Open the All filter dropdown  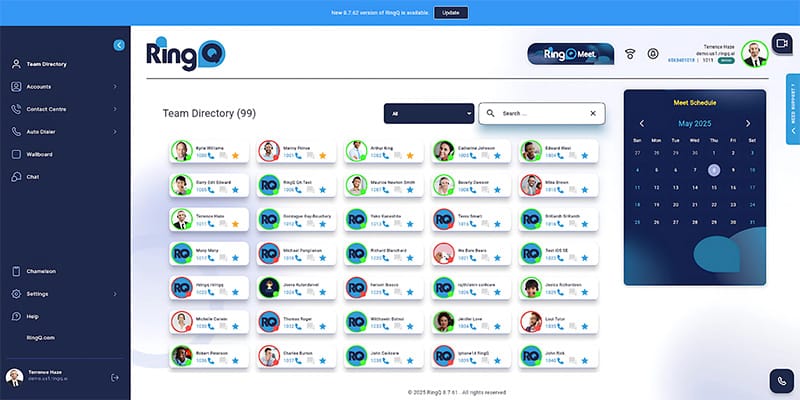pos(429,113)
